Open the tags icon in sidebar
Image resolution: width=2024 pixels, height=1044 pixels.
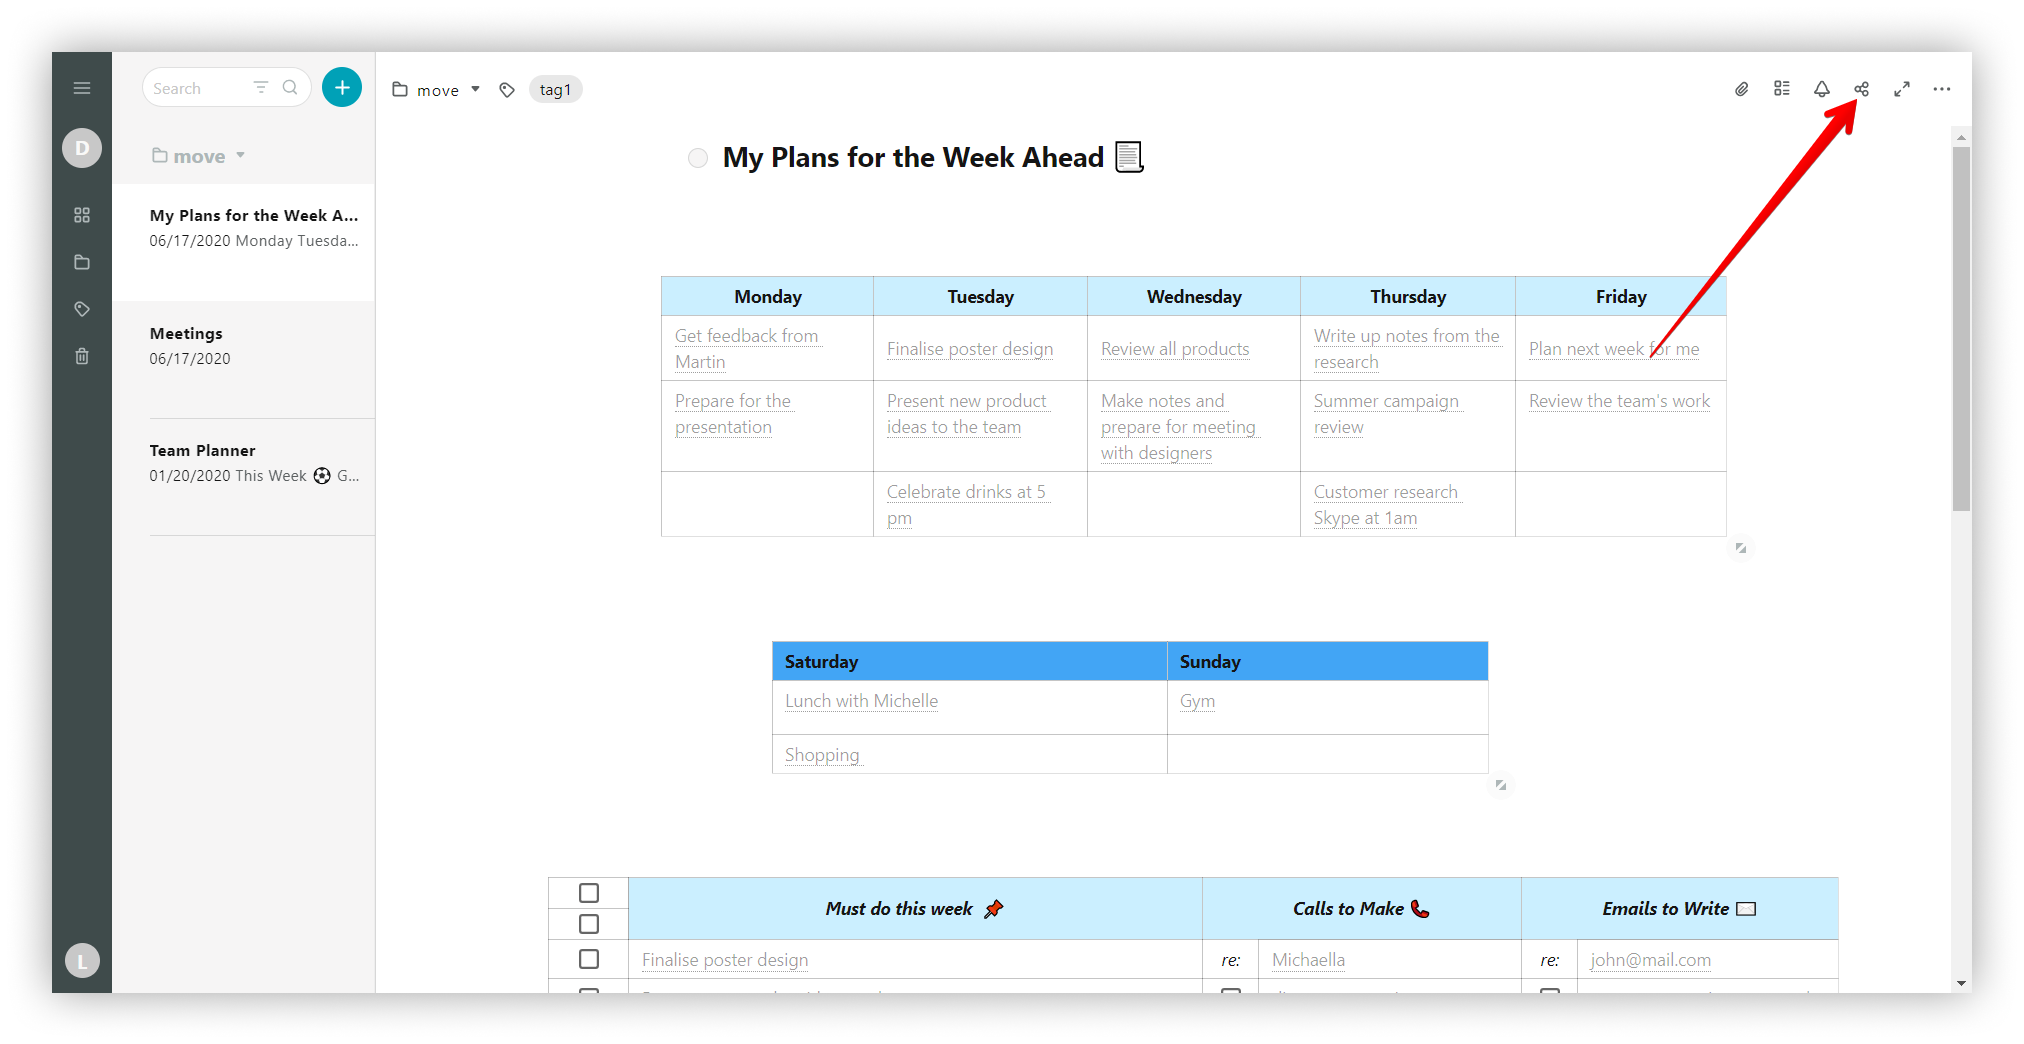pyautogui.click(x=82, y=309)
